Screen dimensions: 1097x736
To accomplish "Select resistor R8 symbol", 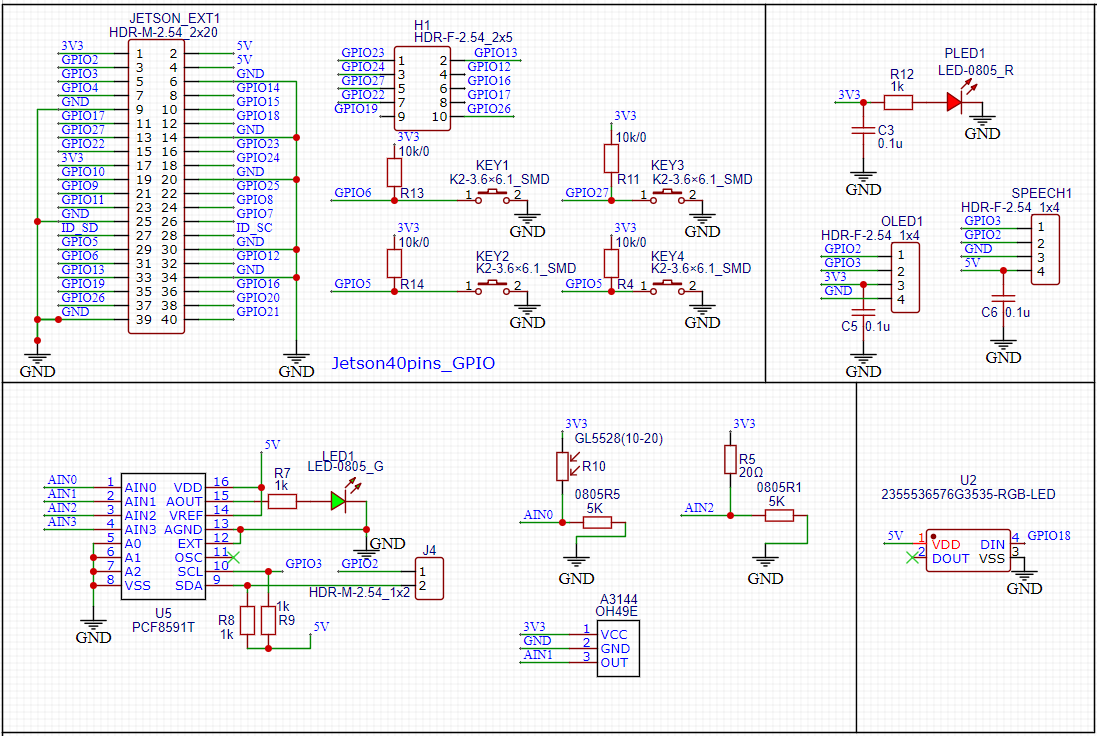I will coord(247,621).
